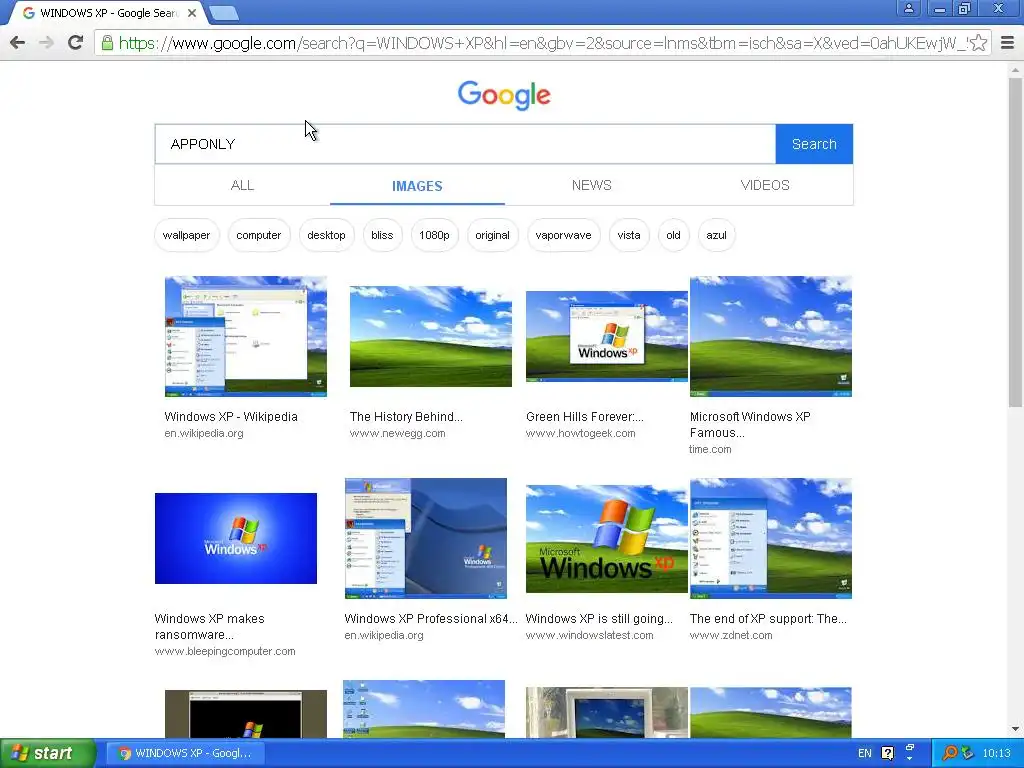Click the Windows XP makes ransomware... link
1024x768 pixels.
tap(210, 626)
